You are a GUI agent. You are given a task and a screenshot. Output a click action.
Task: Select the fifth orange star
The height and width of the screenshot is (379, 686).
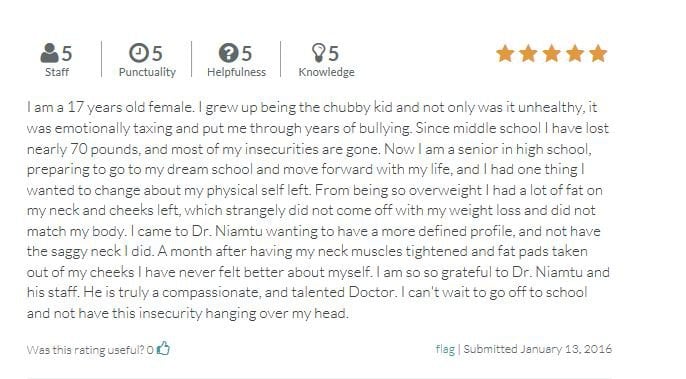pyautogui.click(x=598, y=53)
